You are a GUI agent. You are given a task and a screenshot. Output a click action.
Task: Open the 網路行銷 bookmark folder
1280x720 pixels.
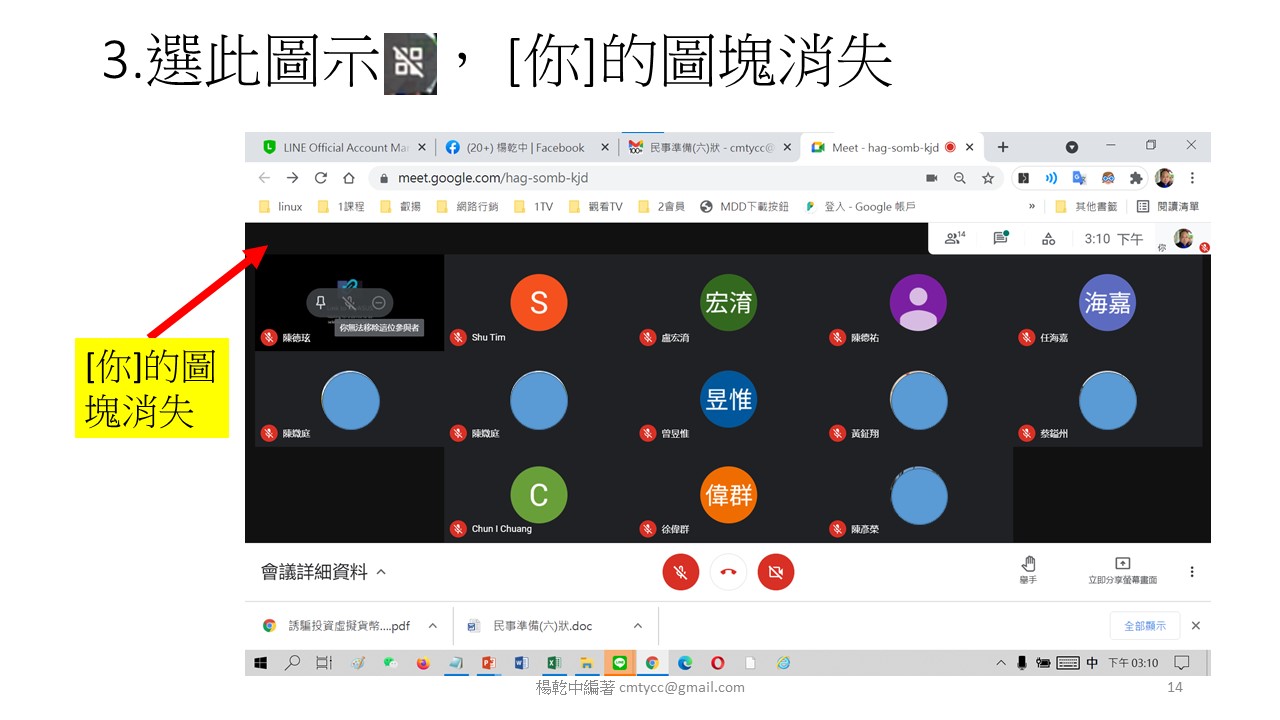coord(467,206)
